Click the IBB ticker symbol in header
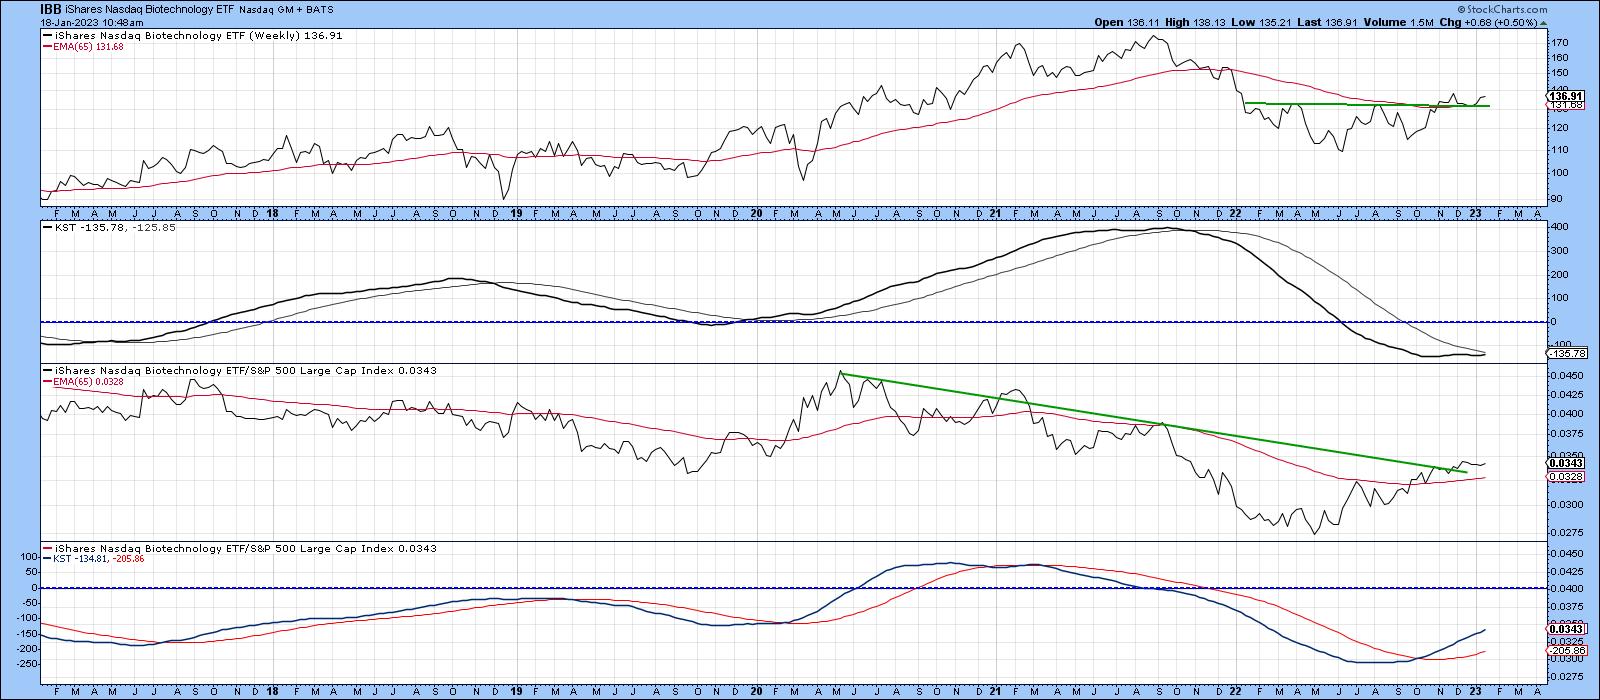The height and width of the screenshot is (700, 1600). [x=52, y=9]
